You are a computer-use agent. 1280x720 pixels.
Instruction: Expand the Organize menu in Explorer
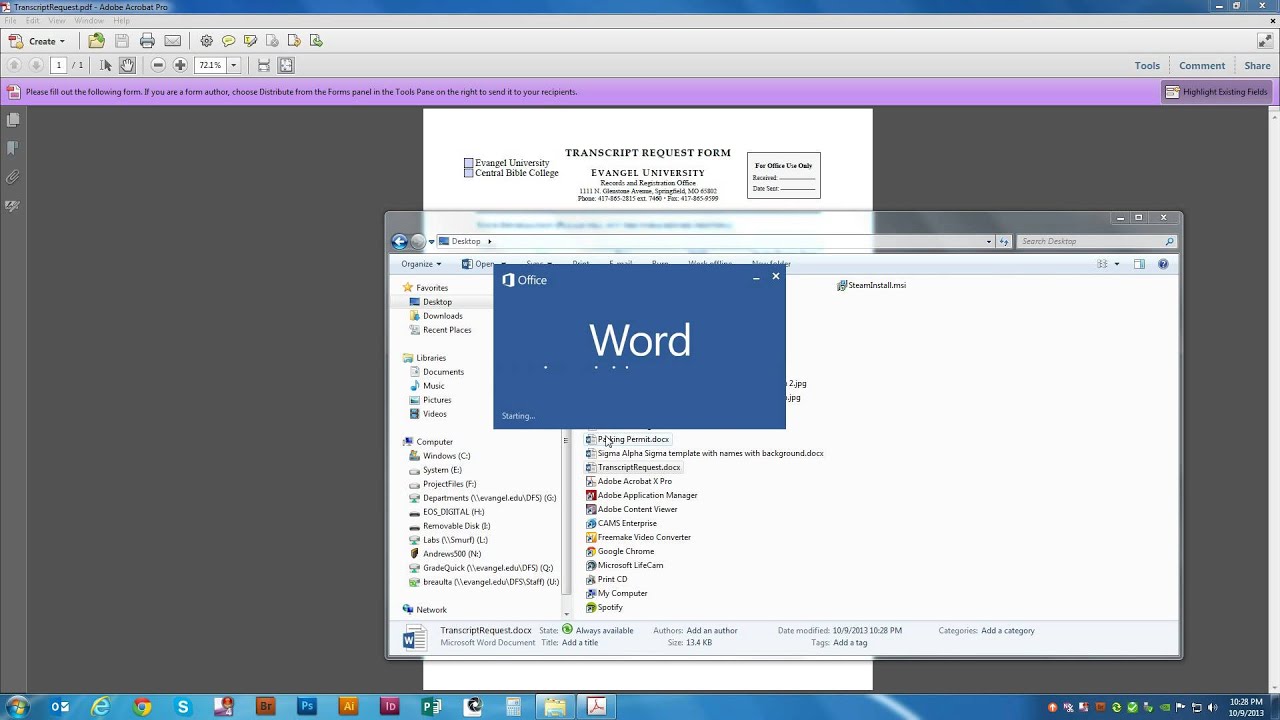point(421,264)
